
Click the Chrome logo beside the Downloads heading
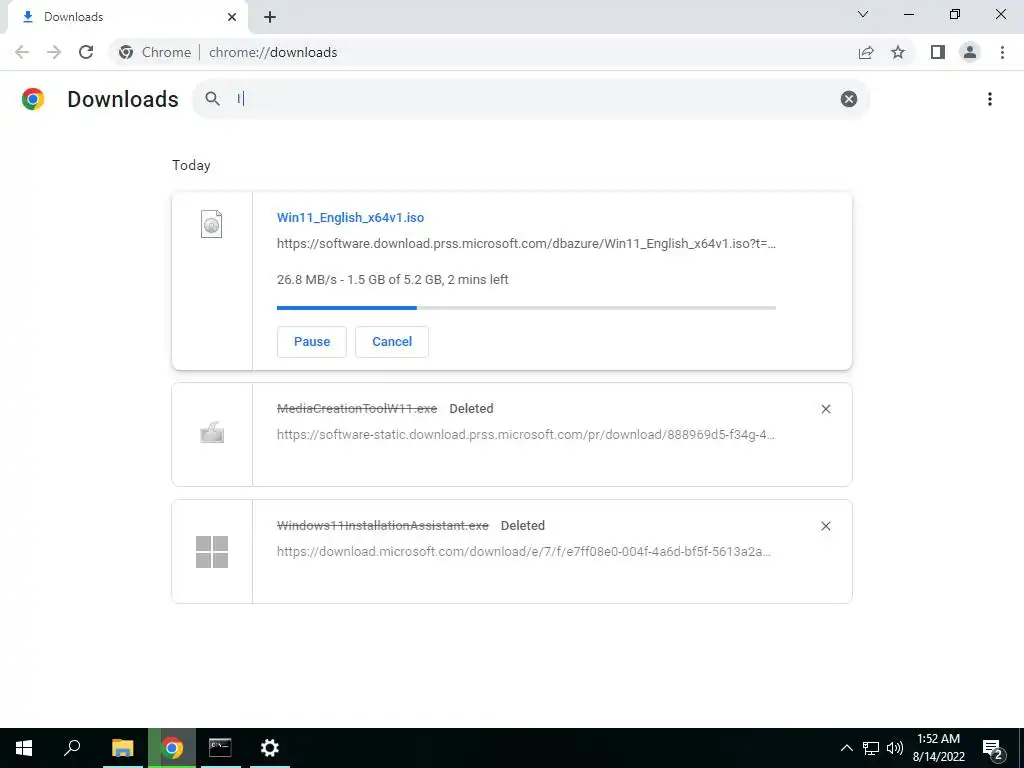click(33, 99)
